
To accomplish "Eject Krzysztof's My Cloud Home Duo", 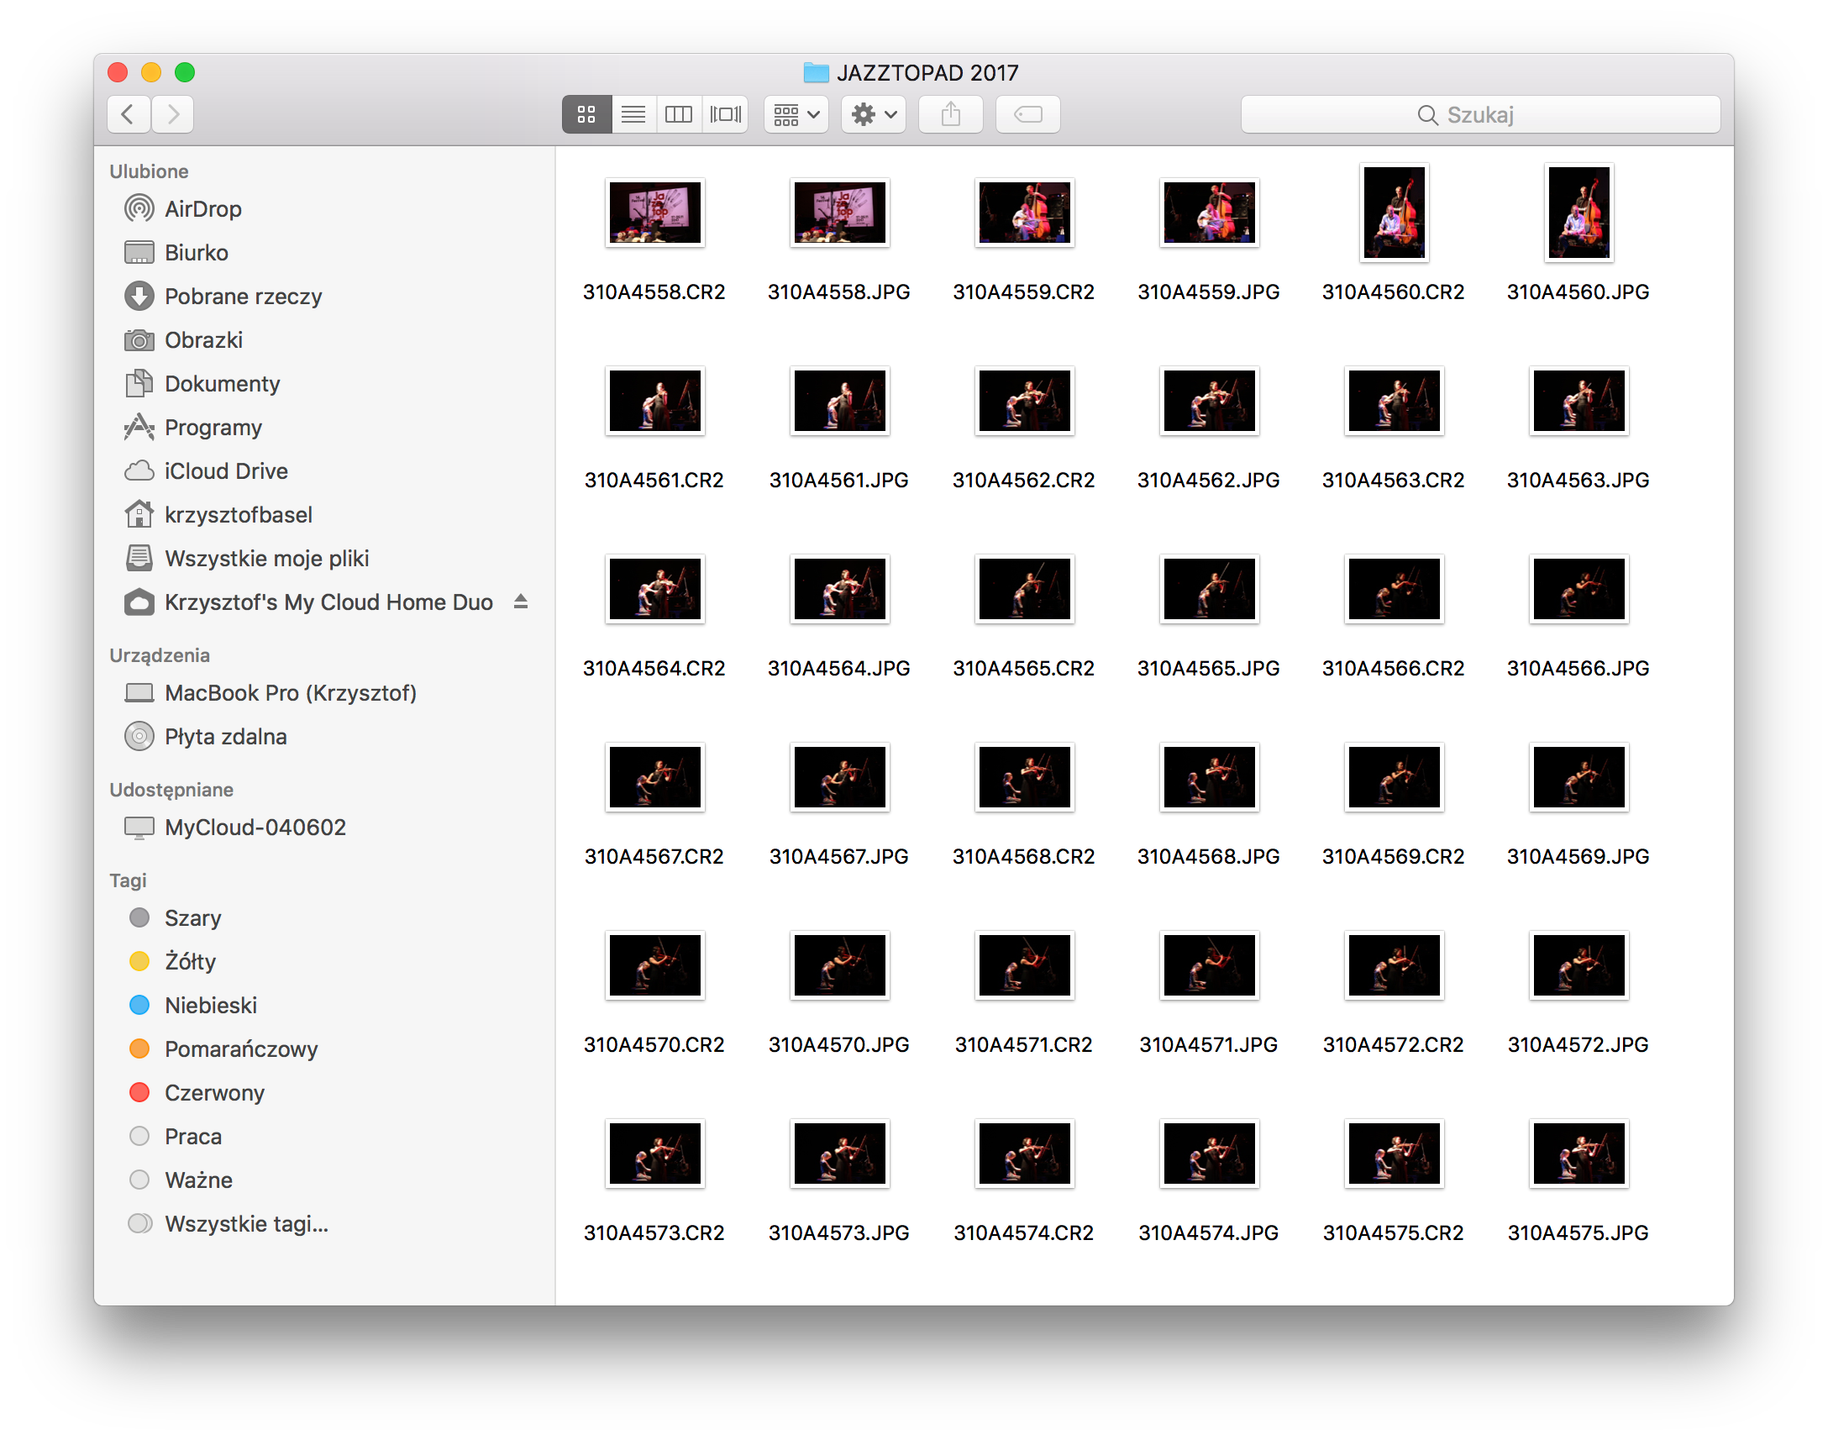I will click(520, 602).
